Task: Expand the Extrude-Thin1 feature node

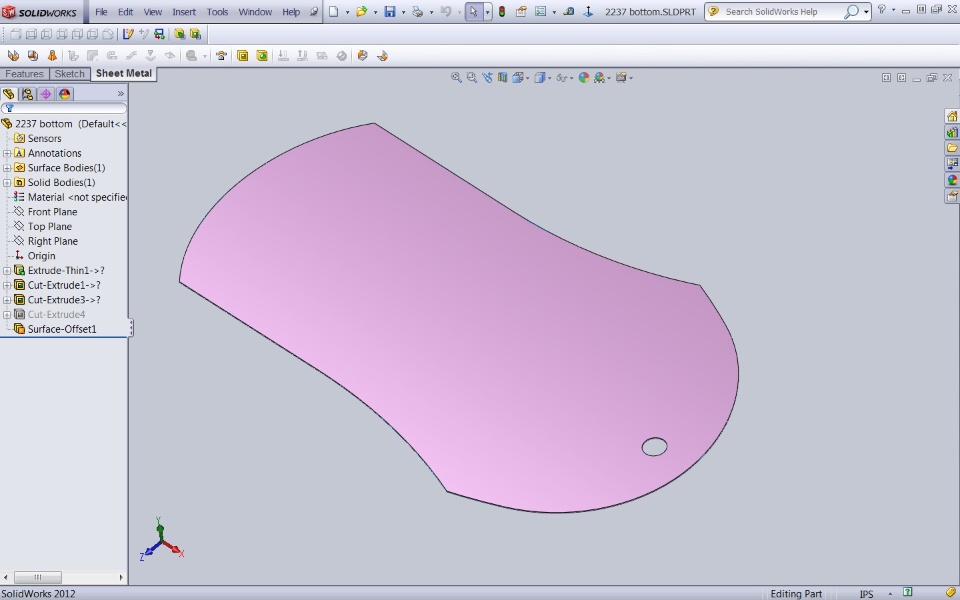Action: (x=7, y=271)
